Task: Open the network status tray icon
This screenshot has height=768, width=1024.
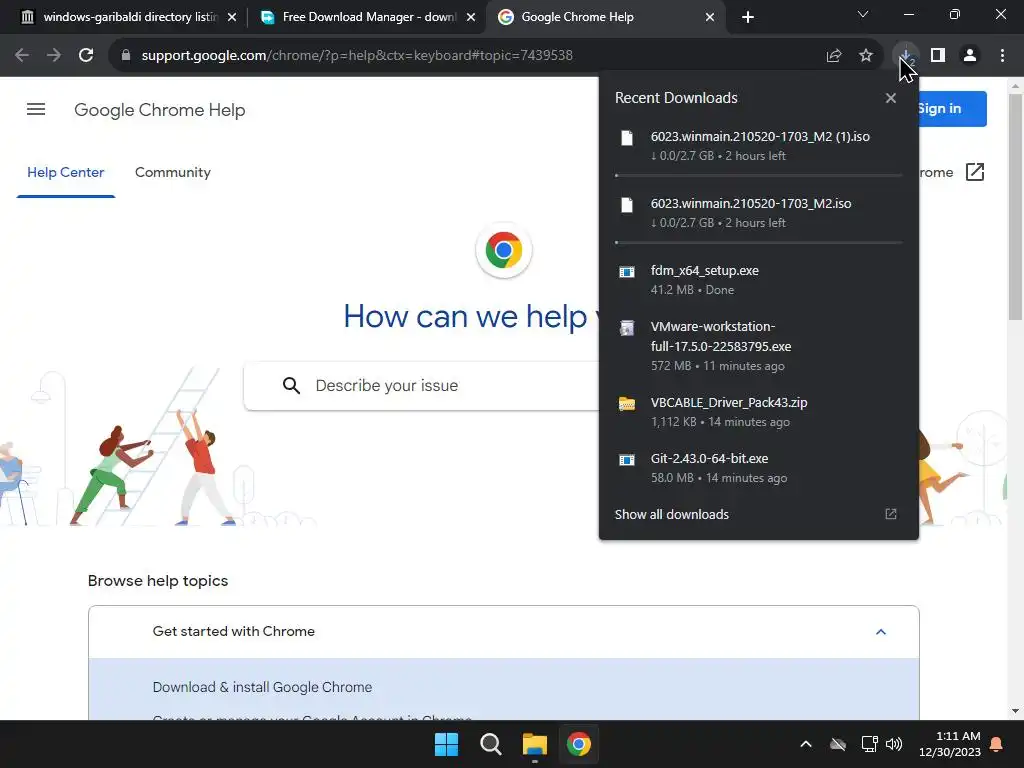Action: pyautogui.click(x=869, y=744)
